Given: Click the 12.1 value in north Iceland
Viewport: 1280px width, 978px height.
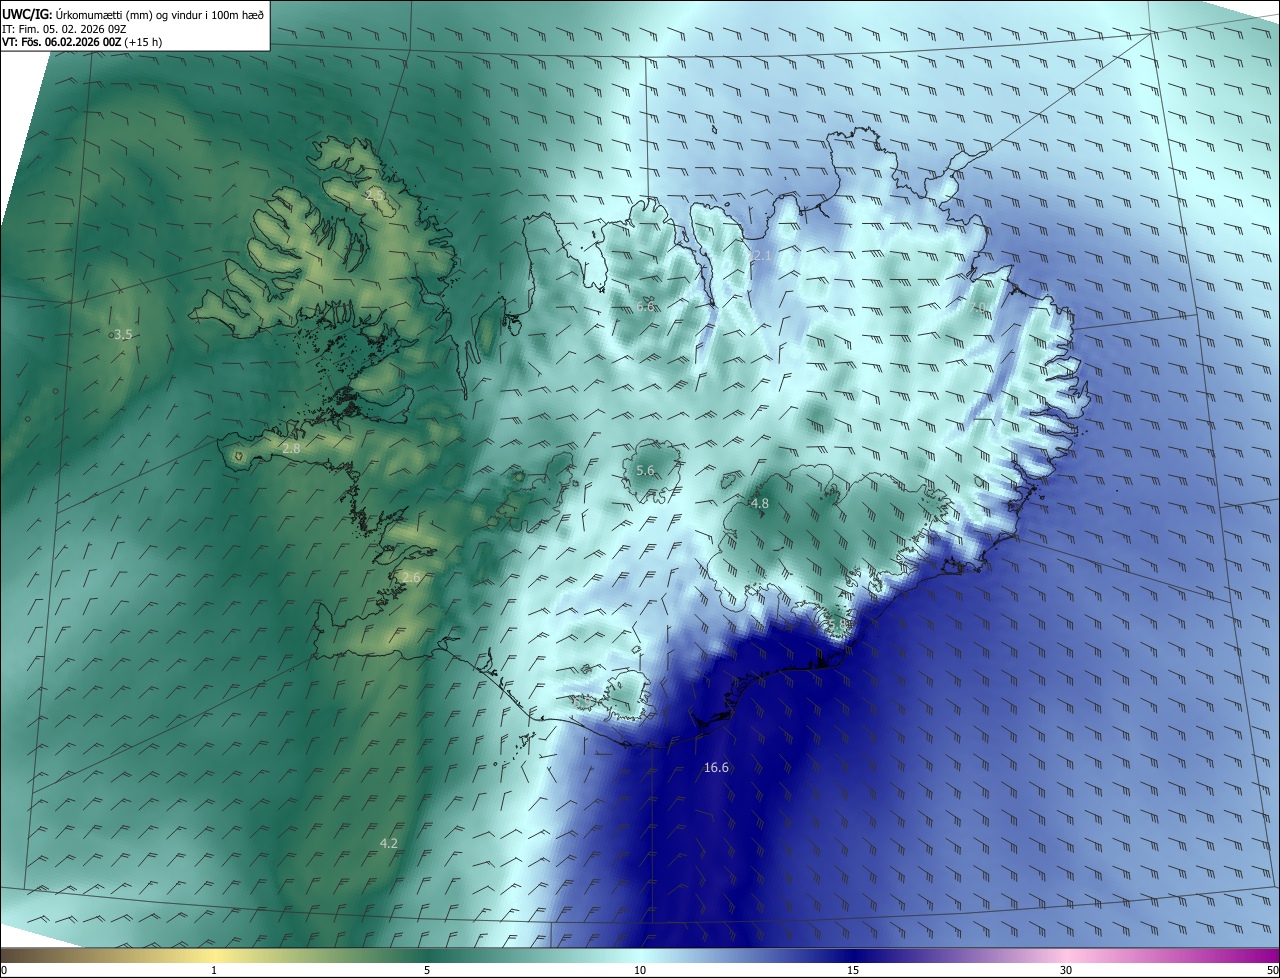Looking at the screenshot, I should point(760,257).
